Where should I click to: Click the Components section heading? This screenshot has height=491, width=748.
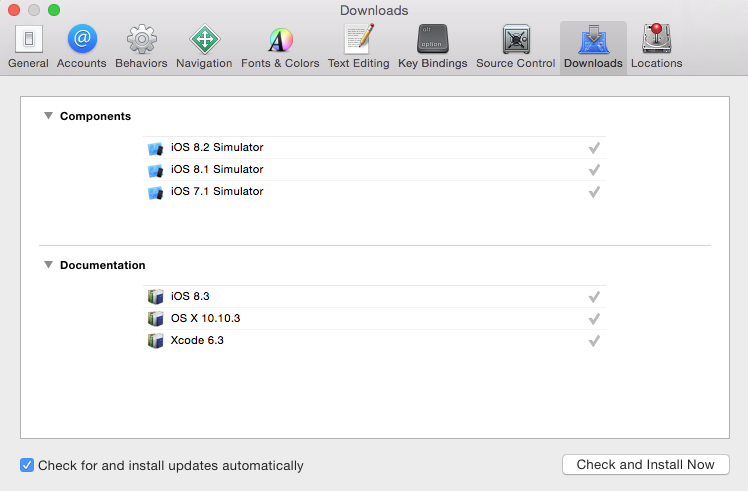pyautogui.click(x=95, y=116)
